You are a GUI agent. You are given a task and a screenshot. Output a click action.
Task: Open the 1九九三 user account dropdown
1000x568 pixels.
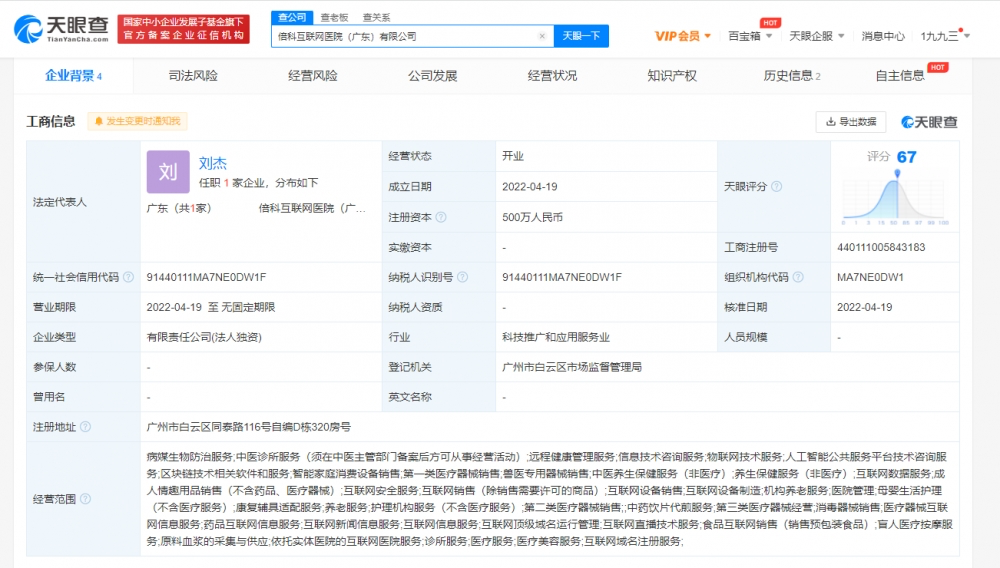945,36
